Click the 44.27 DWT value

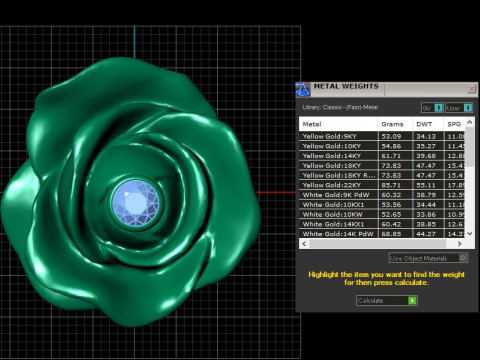426,234
